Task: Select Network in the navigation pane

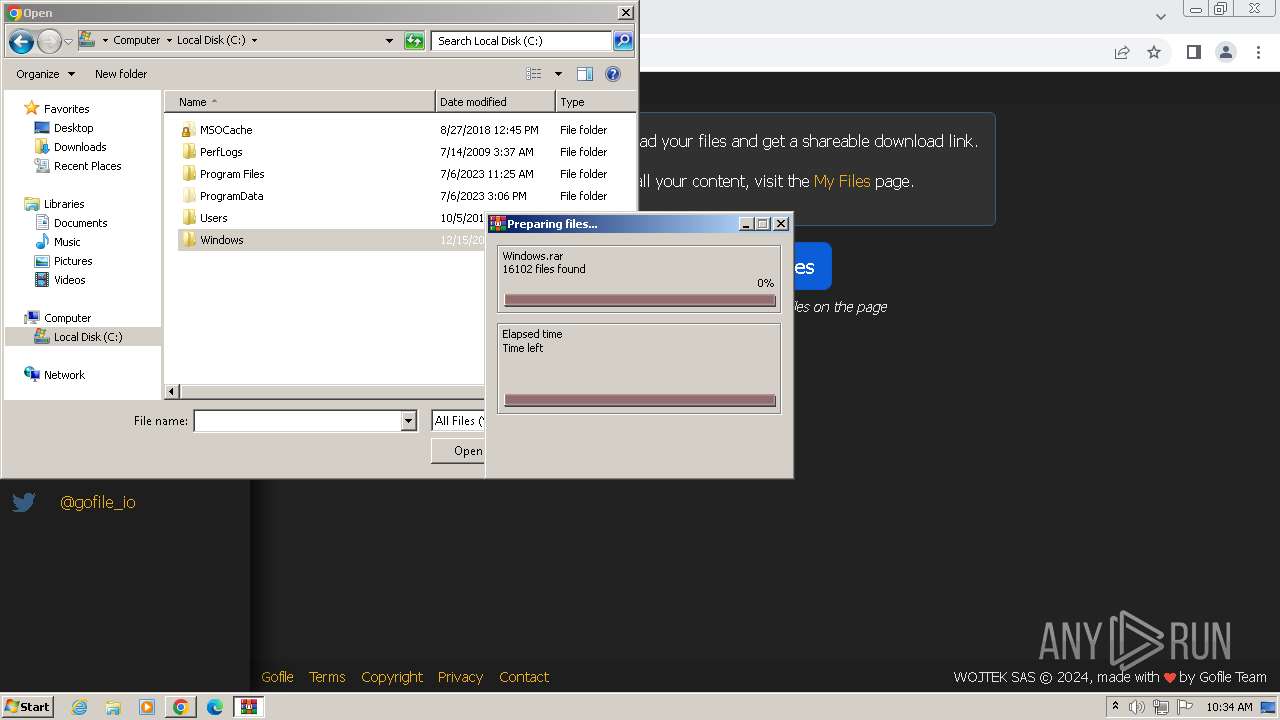Action: [x=64, y=375]
